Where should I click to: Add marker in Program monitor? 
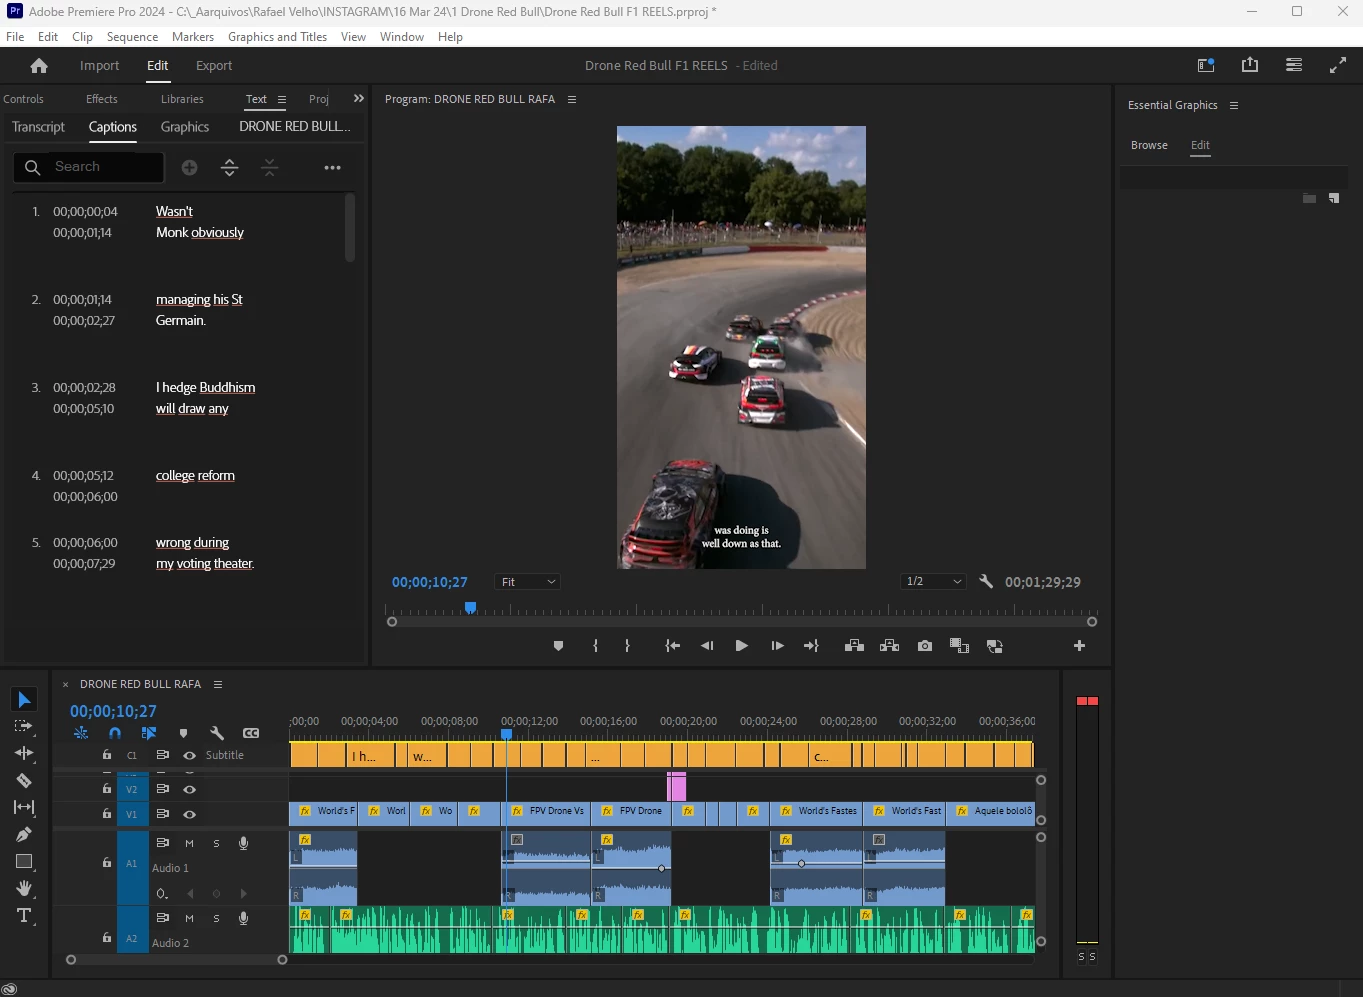(x=558, y=646)
